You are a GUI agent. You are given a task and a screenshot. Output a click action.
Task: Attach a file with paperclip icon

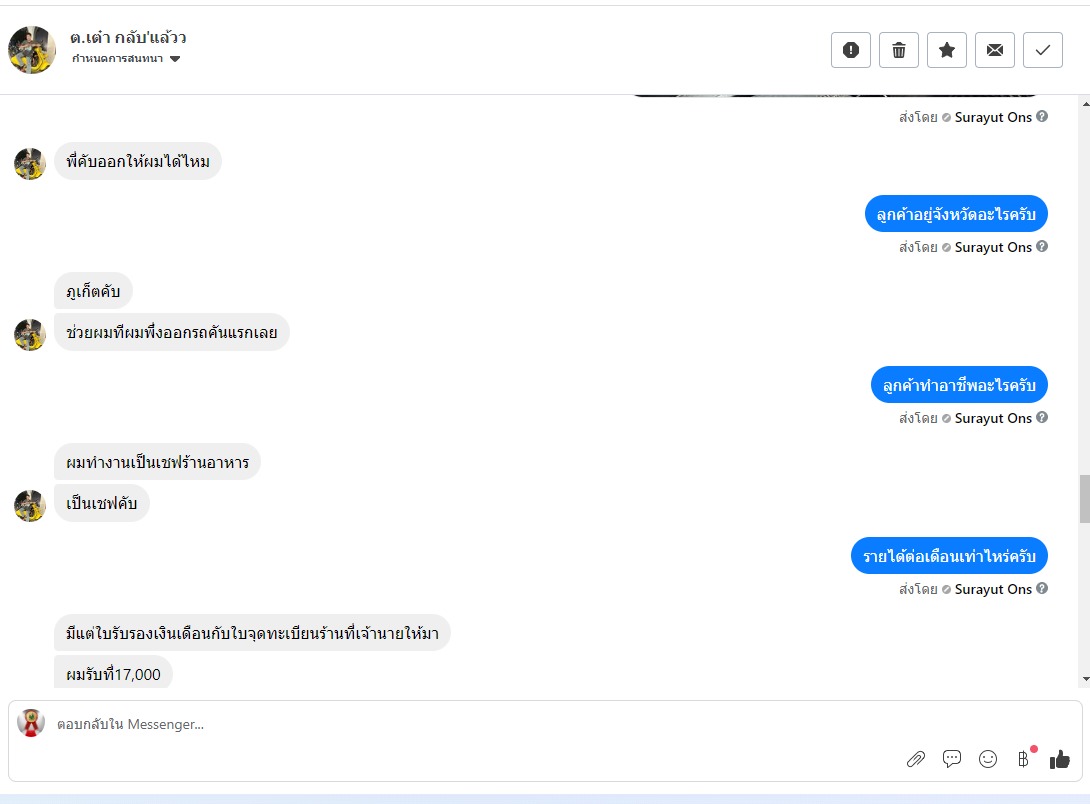(x=916, y=759)
